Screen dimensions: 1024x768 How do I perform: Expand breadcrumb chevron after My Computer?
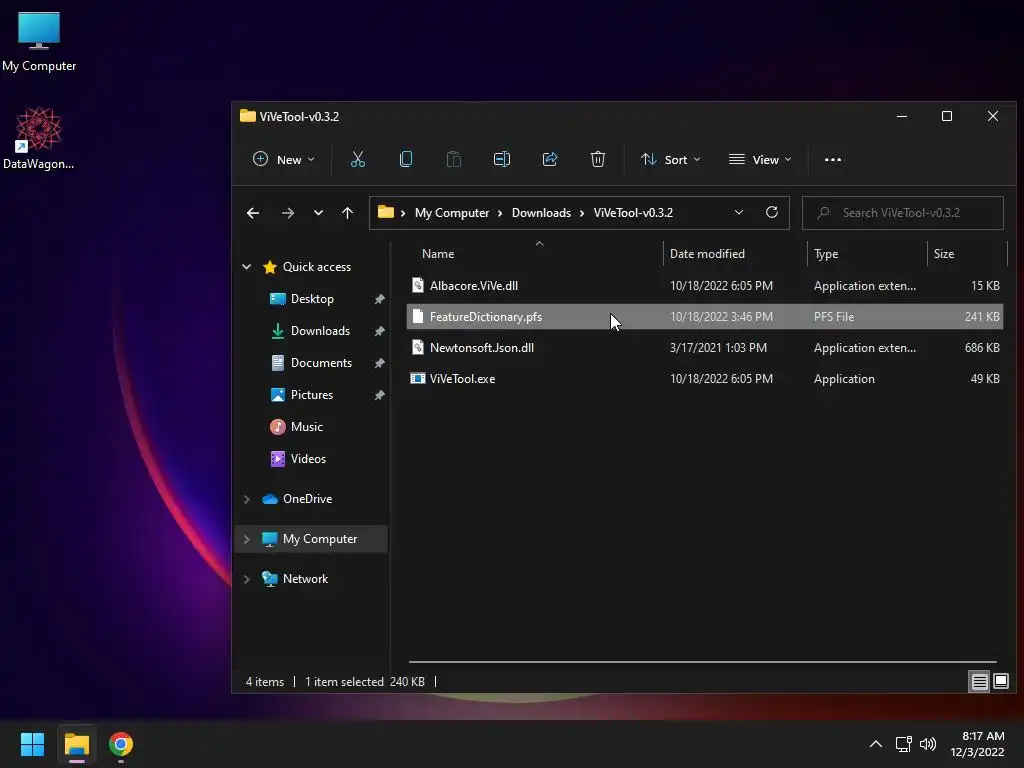pyautogui.click(x=500, y=213)
